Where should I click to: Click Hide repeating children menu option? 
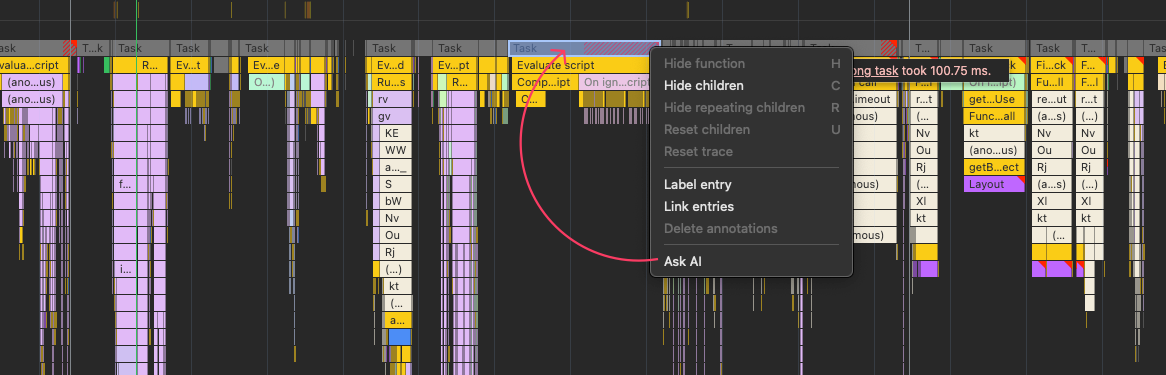(734, 108)
